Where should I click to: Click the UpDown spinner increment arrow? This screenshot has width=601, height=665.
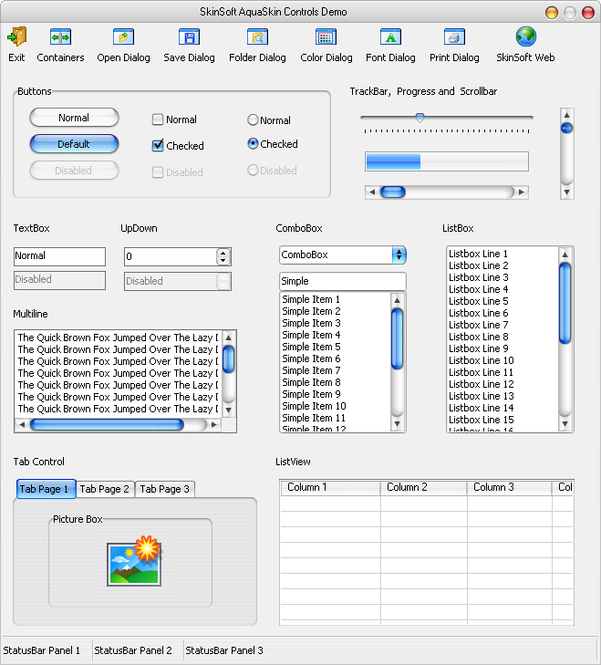point(223,253)
